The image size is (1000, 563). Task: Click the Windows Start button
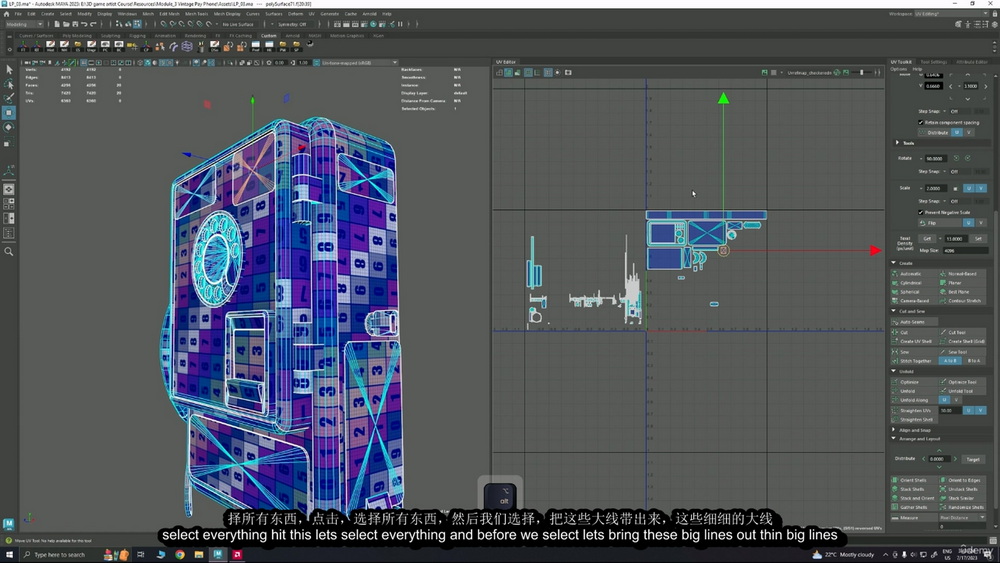pos(9,555)
